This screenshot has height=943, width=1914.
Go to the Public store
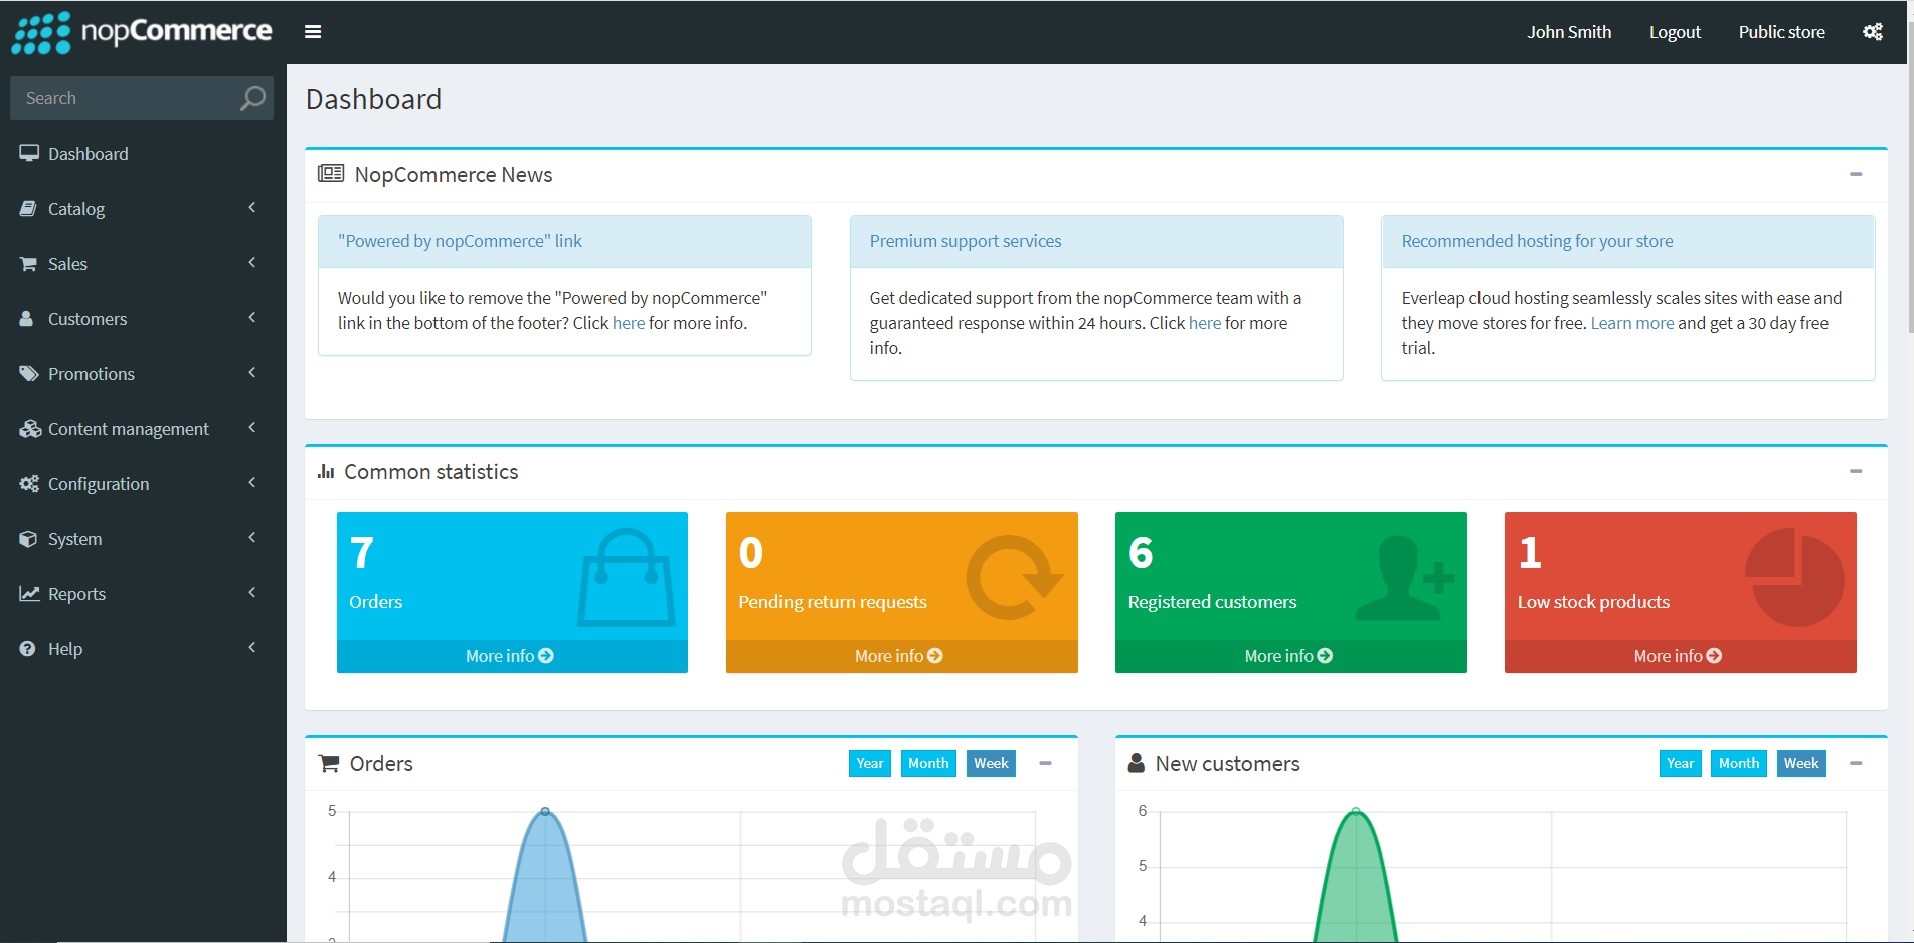tap(1782, 32)
